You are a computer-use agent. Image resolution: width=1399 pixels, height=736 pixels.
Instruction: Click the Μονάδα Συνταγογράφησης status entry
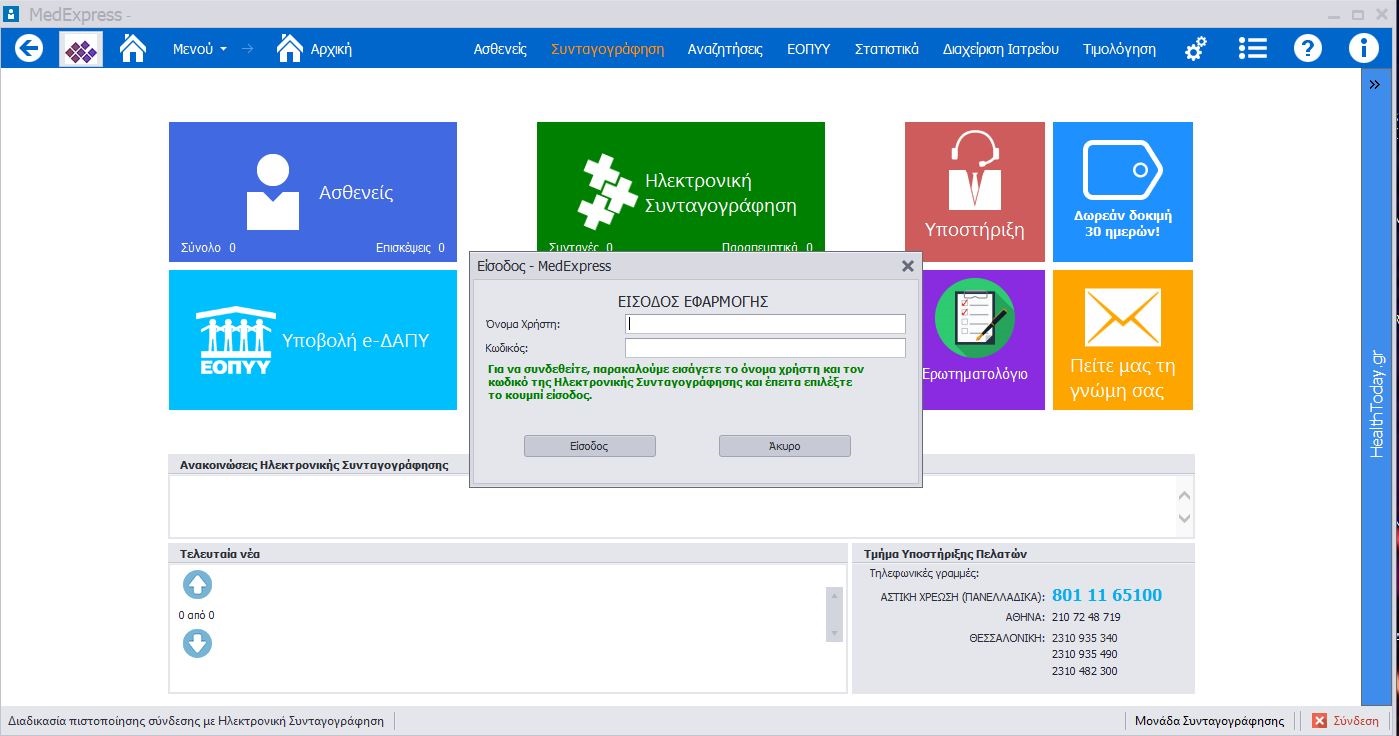1209,720
